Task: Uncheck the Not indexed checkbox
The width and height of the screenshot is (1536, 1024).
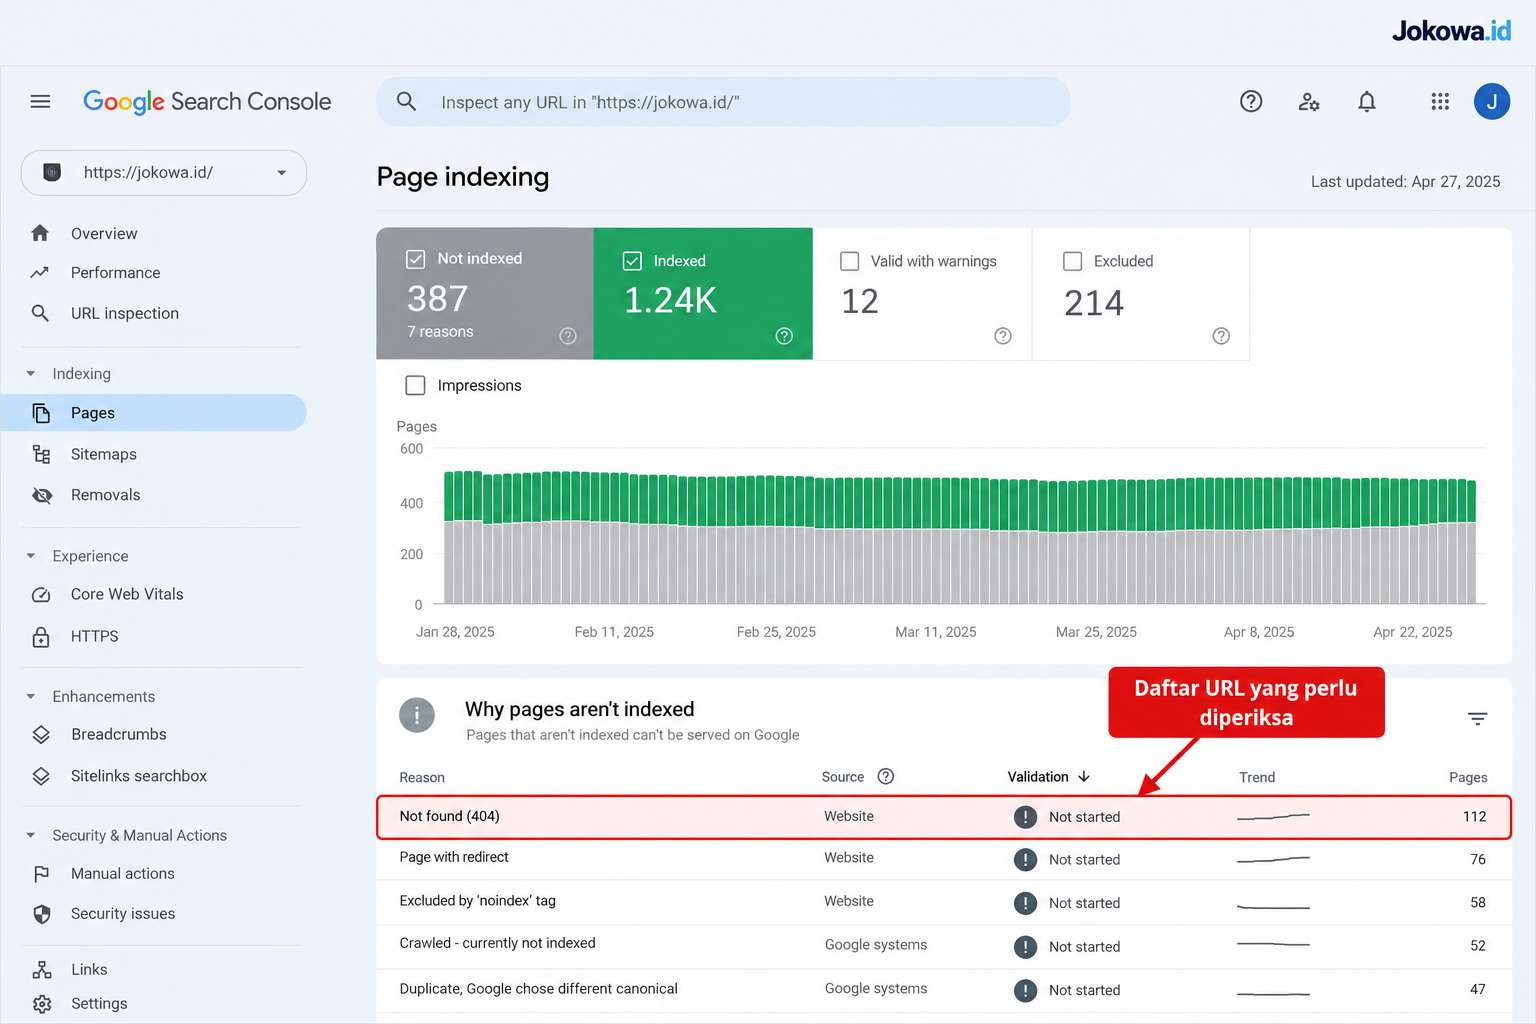Action: tap(416, 259)
